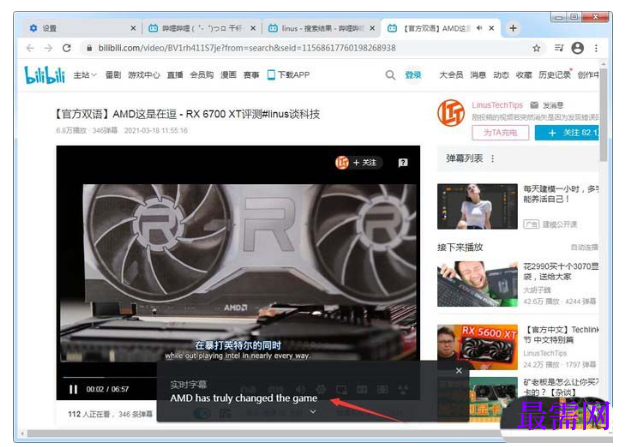Screen dimensions: 629x447
Task: Click the horizontal page scrollbar
Action: coord(265,433)
